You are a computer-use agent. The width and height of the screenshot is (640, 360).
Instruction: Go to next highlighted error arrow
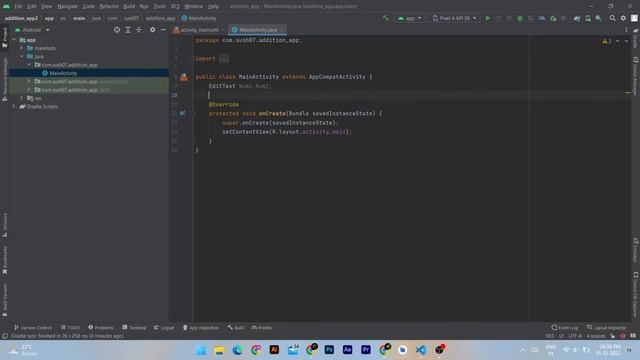pyautogui.click(x=626, y=41)
